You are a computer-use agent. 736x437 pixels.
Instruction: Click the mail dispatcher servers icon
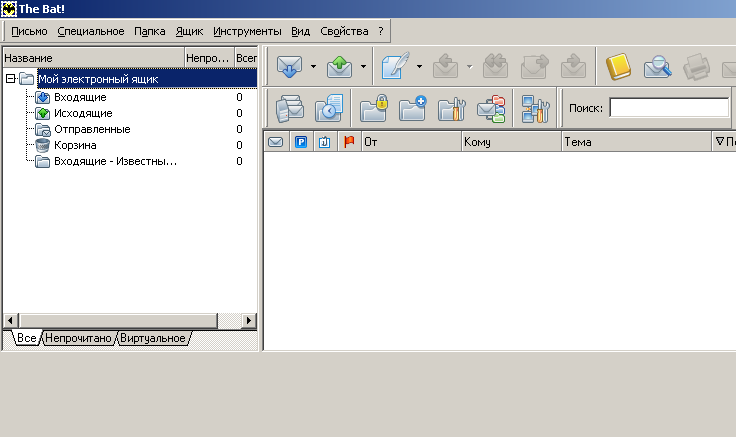click(290, 108)
